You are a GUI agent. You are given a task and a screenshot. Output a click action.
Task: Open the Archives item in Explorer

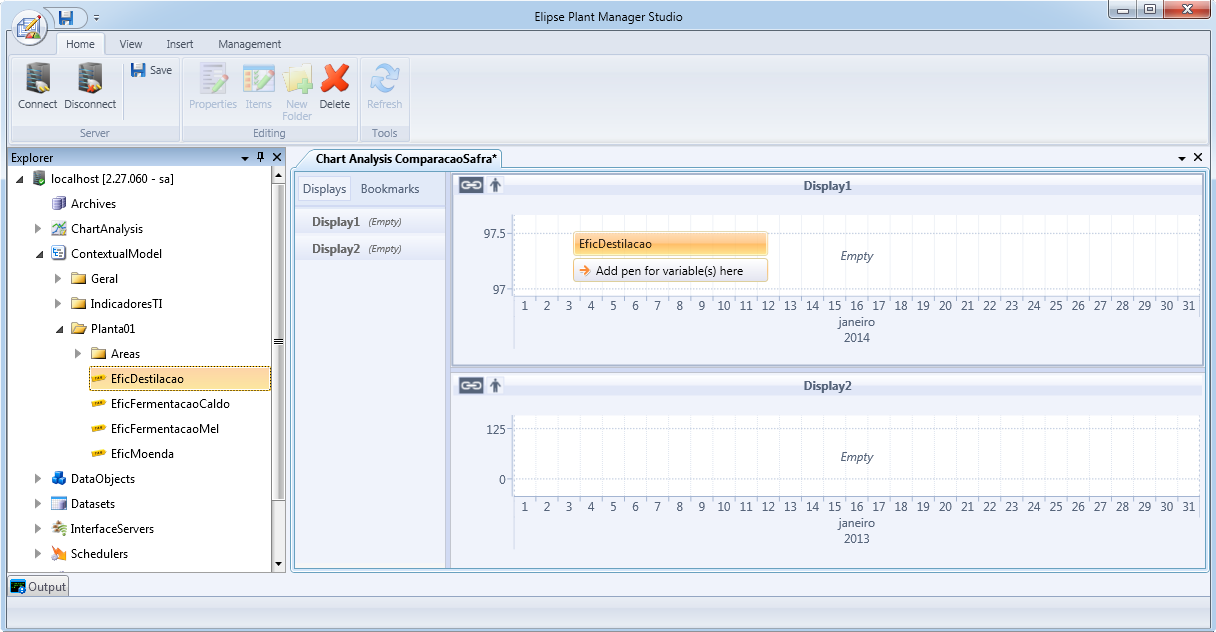(93, 204)
